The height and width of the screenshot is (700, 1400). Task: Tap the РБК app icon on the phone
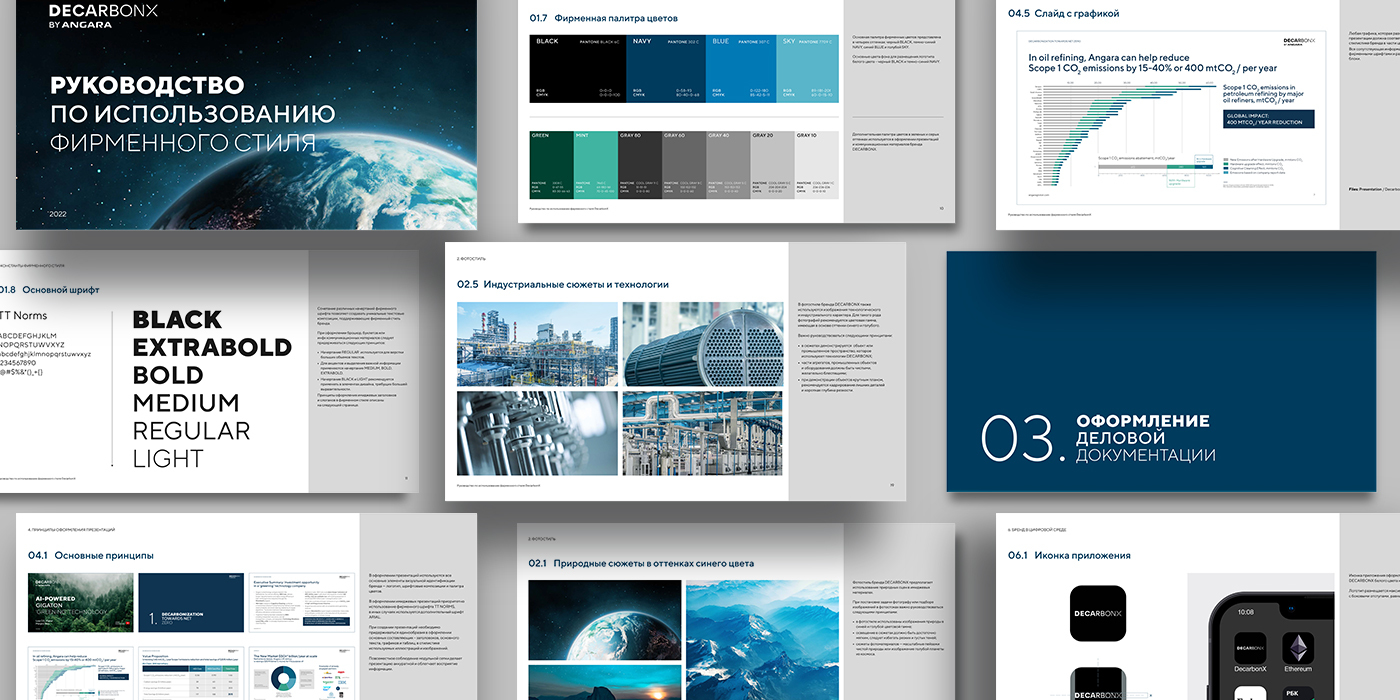click(x=1298, y=692)
